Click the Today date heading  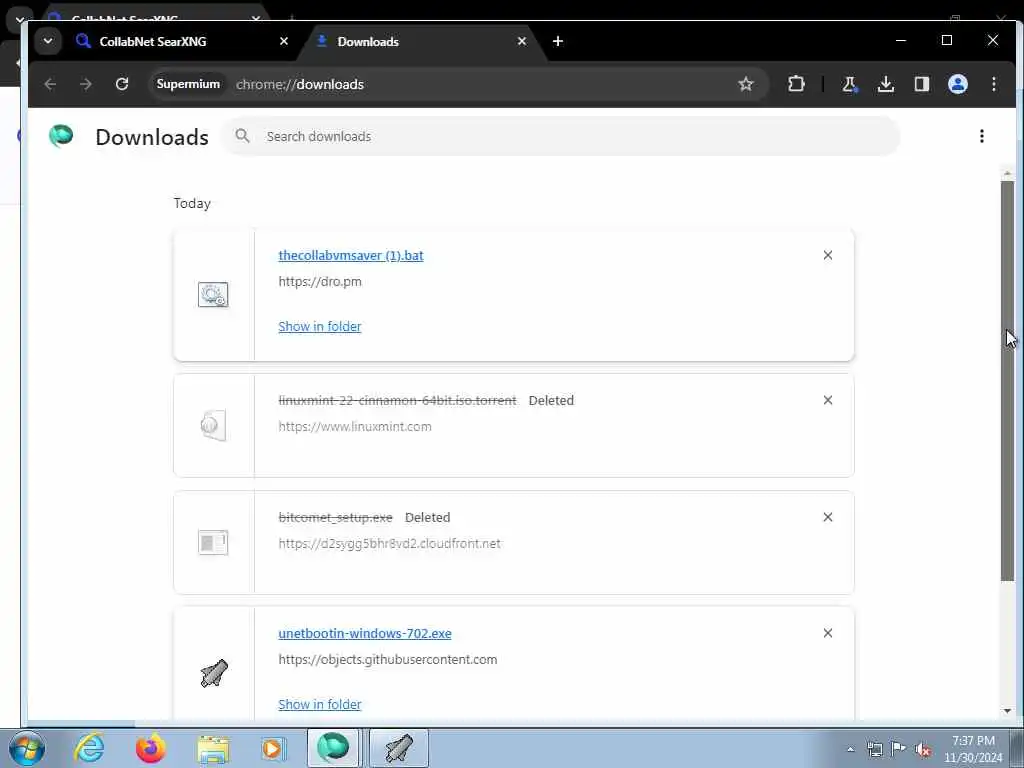(x=192, y=204)
